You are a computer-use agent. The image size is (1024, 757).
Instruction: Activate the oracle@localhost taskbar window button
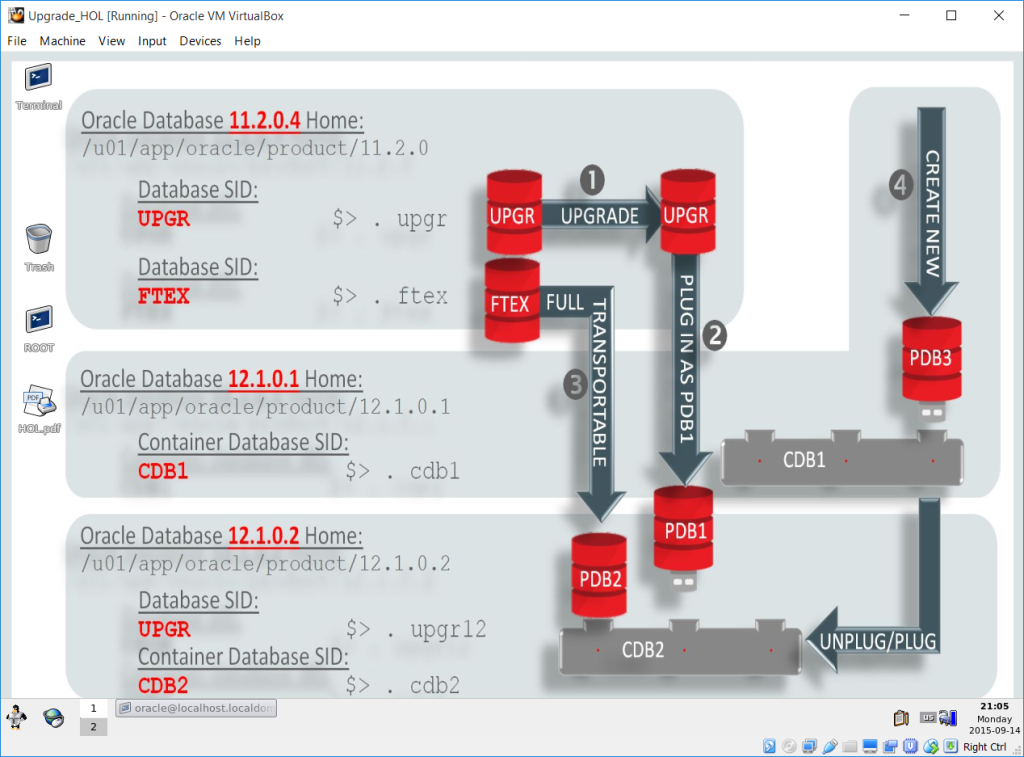pyautogui.click(x=196, y=708)
